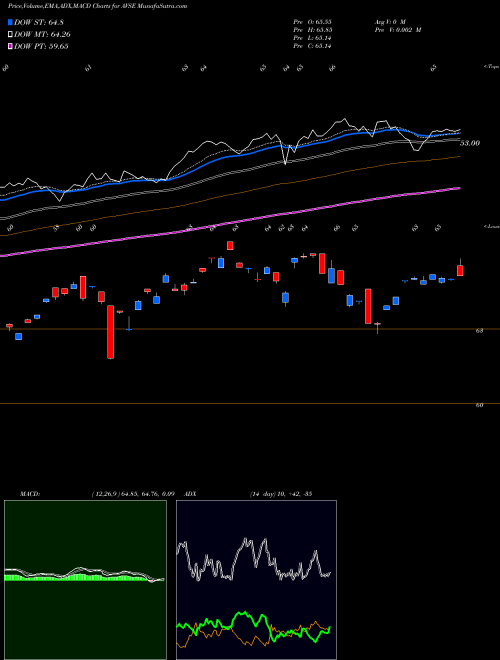This screenshot has width=500, height=660.
Task: Open the dark blue ADX chart panel
Action: (256, 580)
